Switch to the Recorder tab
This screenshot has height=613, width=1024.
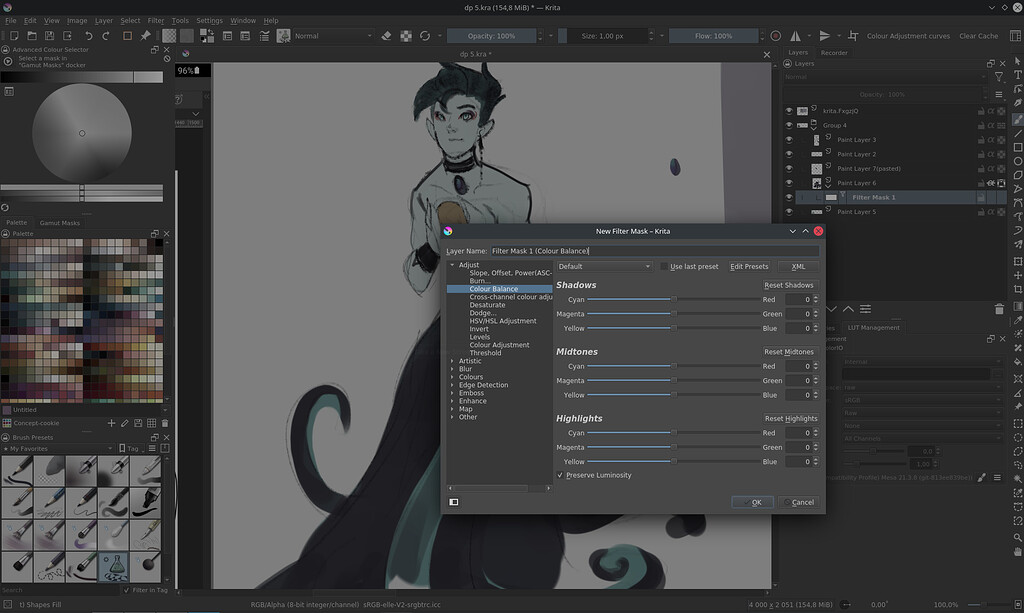click(836, 52)
